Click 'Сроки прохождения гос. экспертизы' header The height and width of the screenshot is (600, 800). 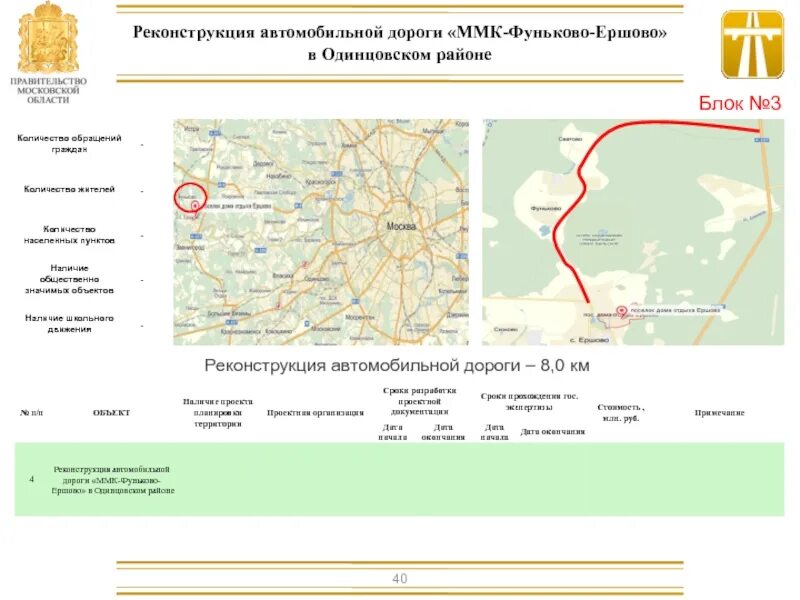[529, 402]
